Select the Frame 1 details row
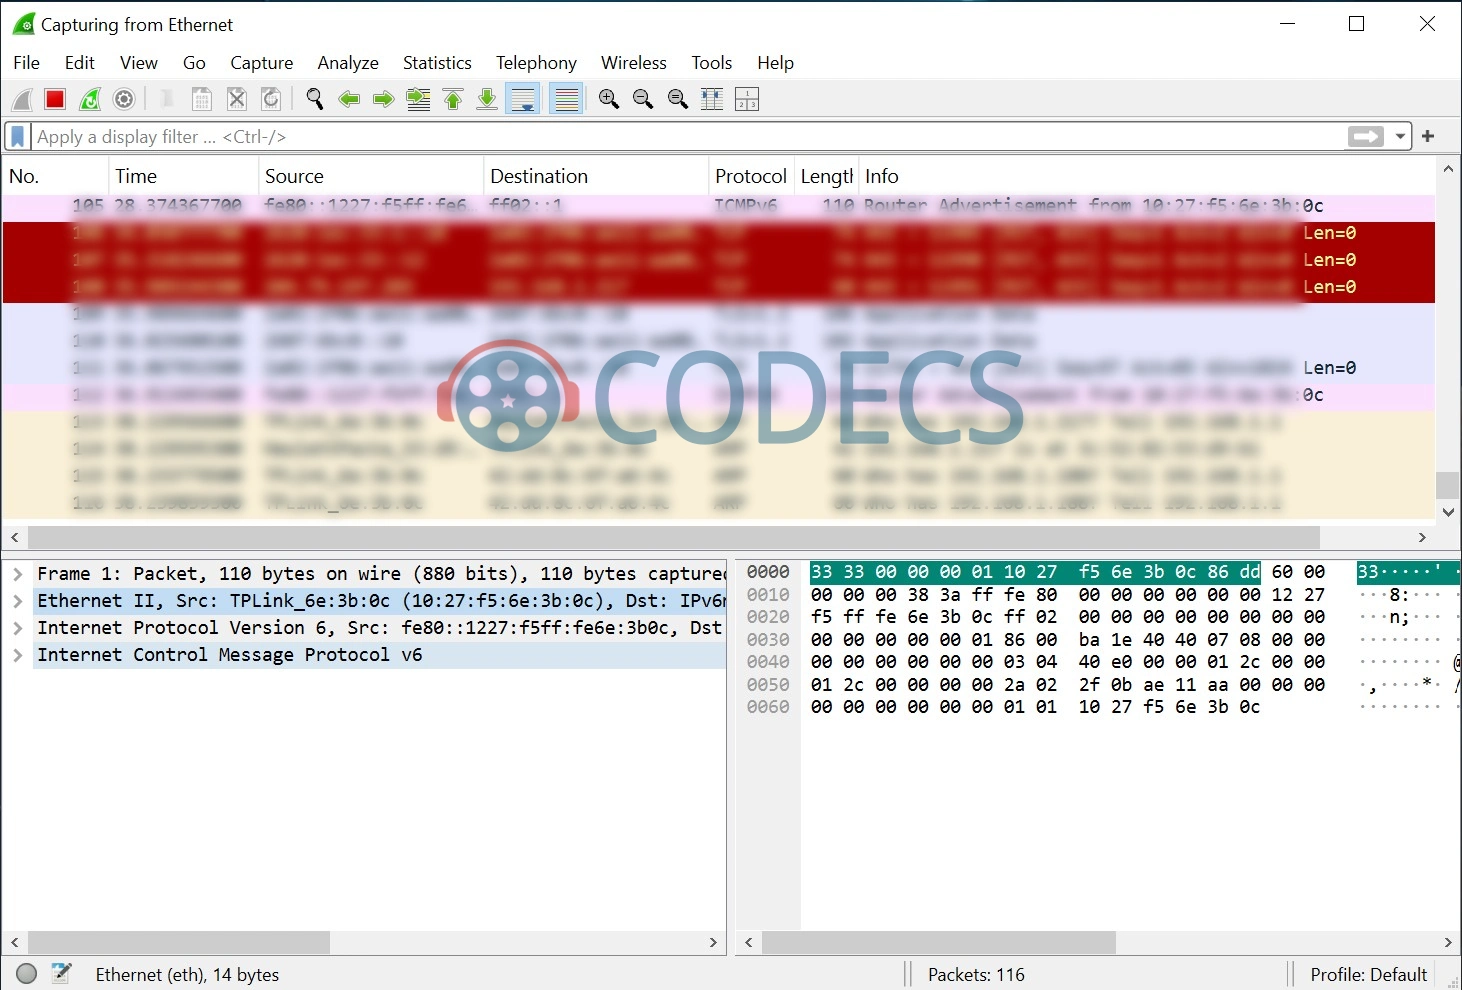Viewport: 1462px width, 990px height. click(x=380, y=574)
